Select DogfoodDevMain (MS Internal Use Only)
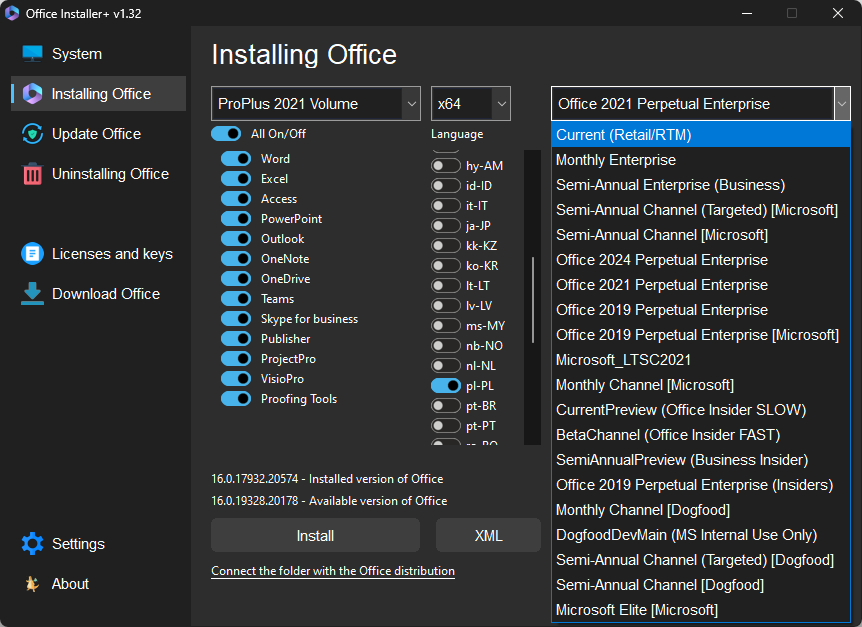This screenshot has width=862, height=627. pyautogui.click(x=700, y=535)
